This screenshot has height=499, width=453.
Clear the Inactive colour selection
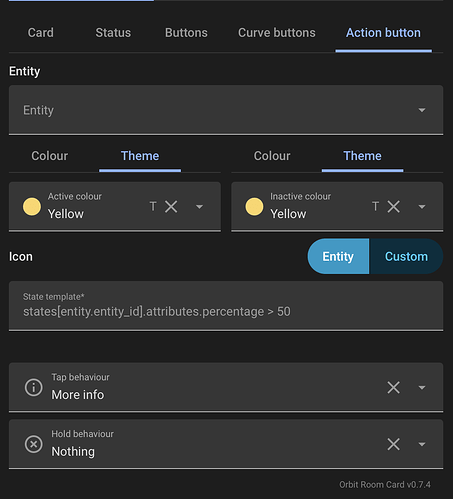[394, 207]
